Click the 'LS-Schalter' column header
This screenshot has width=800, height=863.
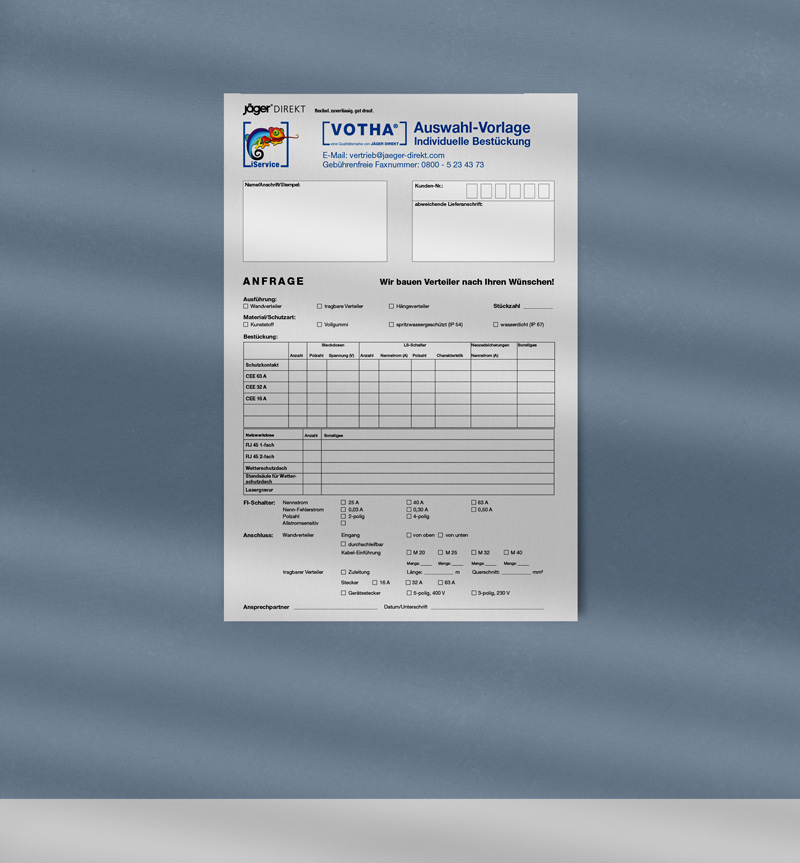coord(415,345)
